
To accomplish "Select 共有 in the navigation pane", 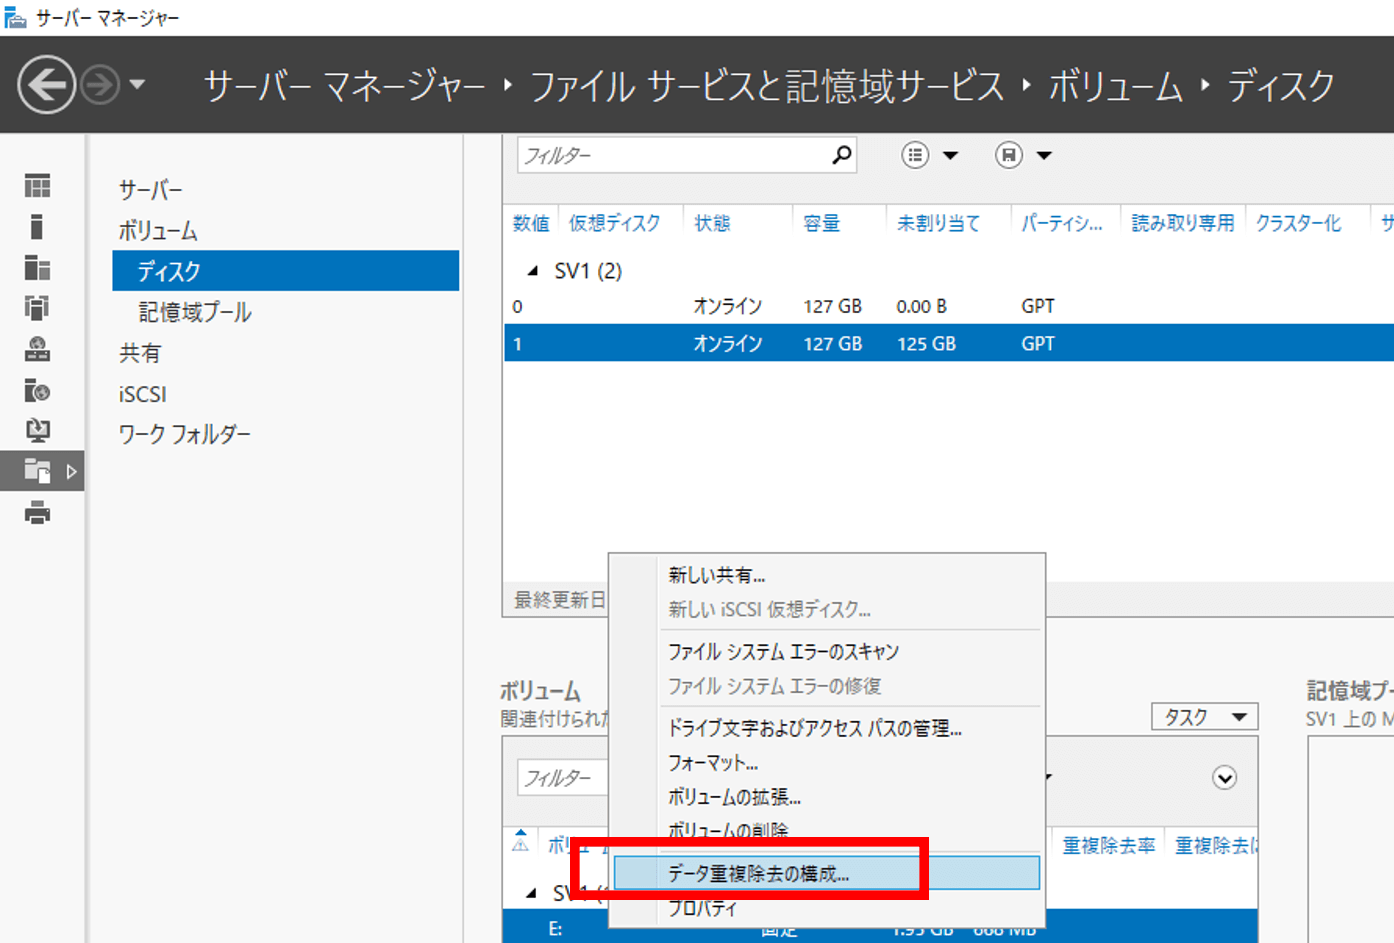I will pyautogui.click(x=140, y=353).
